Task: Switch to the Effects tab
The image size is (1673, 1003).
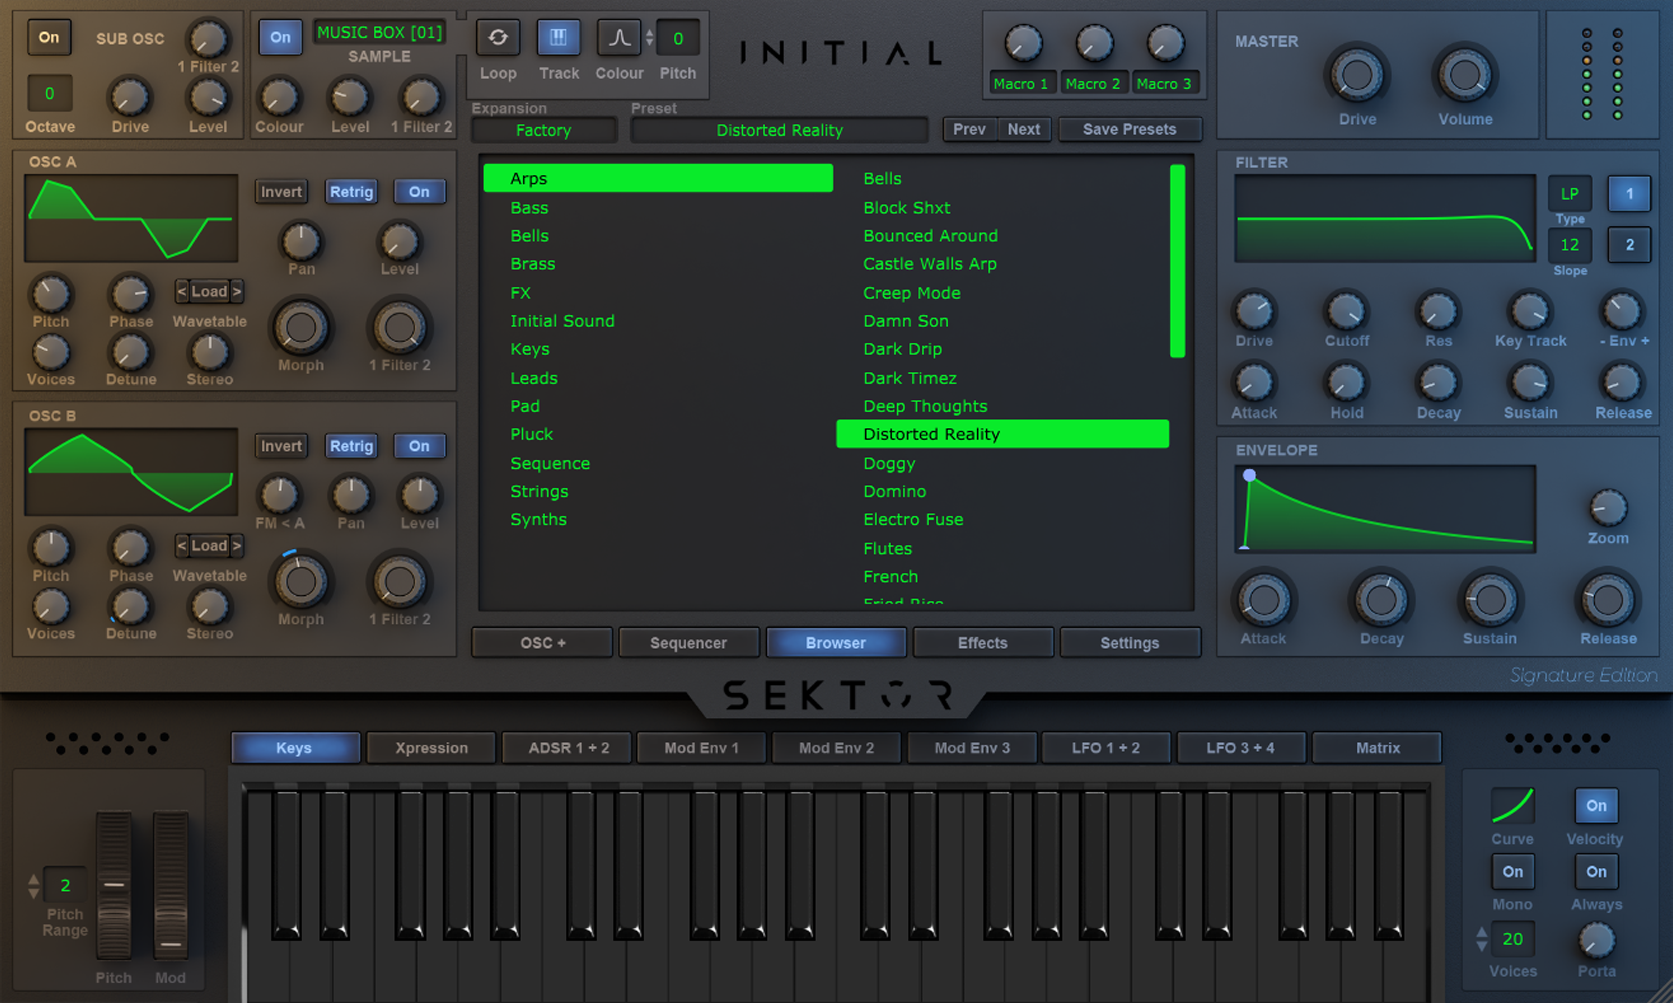Action: click(x=982, y=642)
